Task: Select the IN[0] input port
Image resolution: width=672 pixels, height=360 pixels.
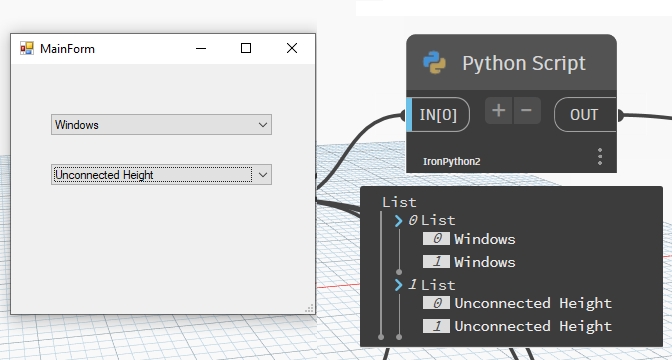Action: pyautogui.click(x=438, y=115)
